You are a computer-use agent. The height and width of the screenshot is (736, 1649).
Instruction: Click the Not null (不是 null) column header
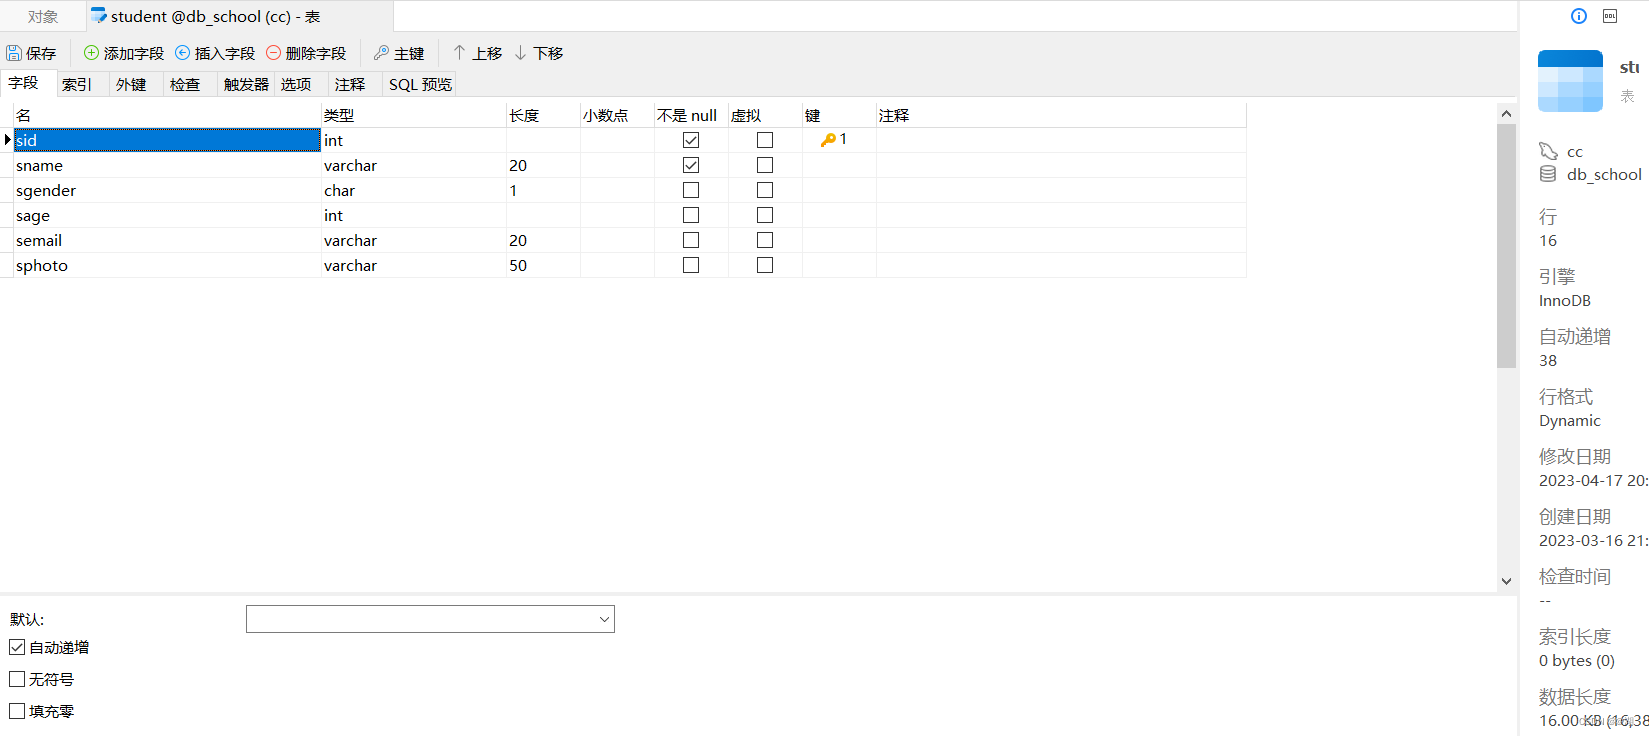click(691, 115)
